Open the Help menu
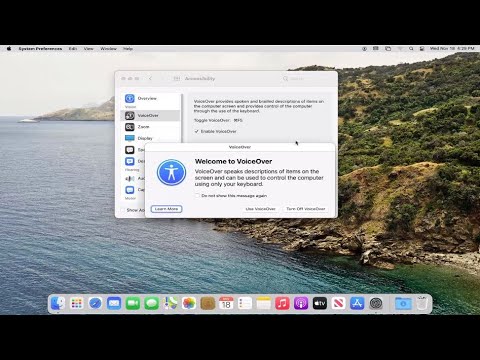 128,49
